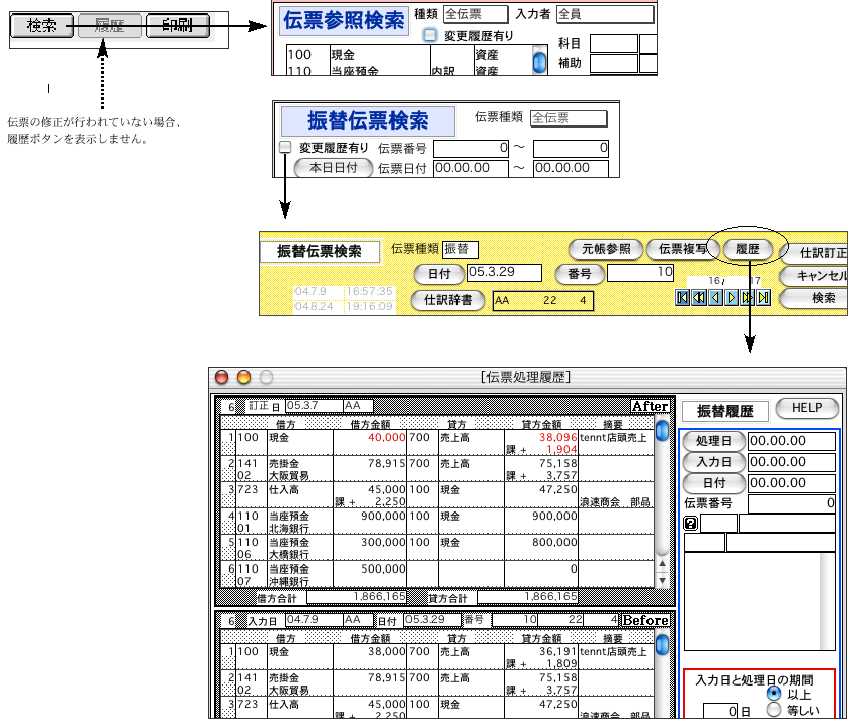The height and width of the screenshot is (721, 850).
Task: Click the single-step next record arrow
Action: pyautogui.click(x=732, y=297)
